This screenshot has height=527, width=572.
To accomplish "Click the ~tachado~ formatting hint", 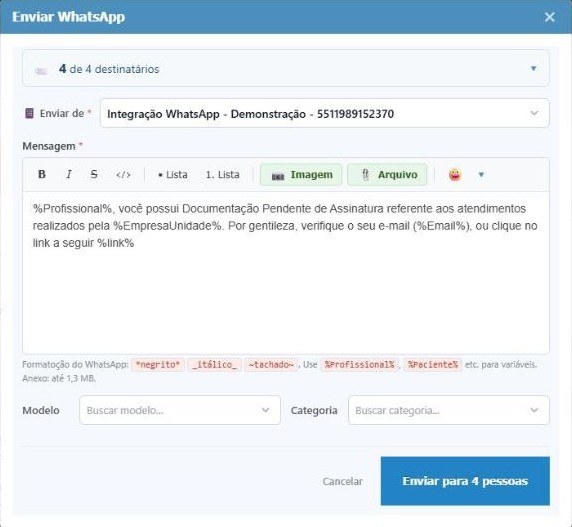I will [x=271, y=365].
